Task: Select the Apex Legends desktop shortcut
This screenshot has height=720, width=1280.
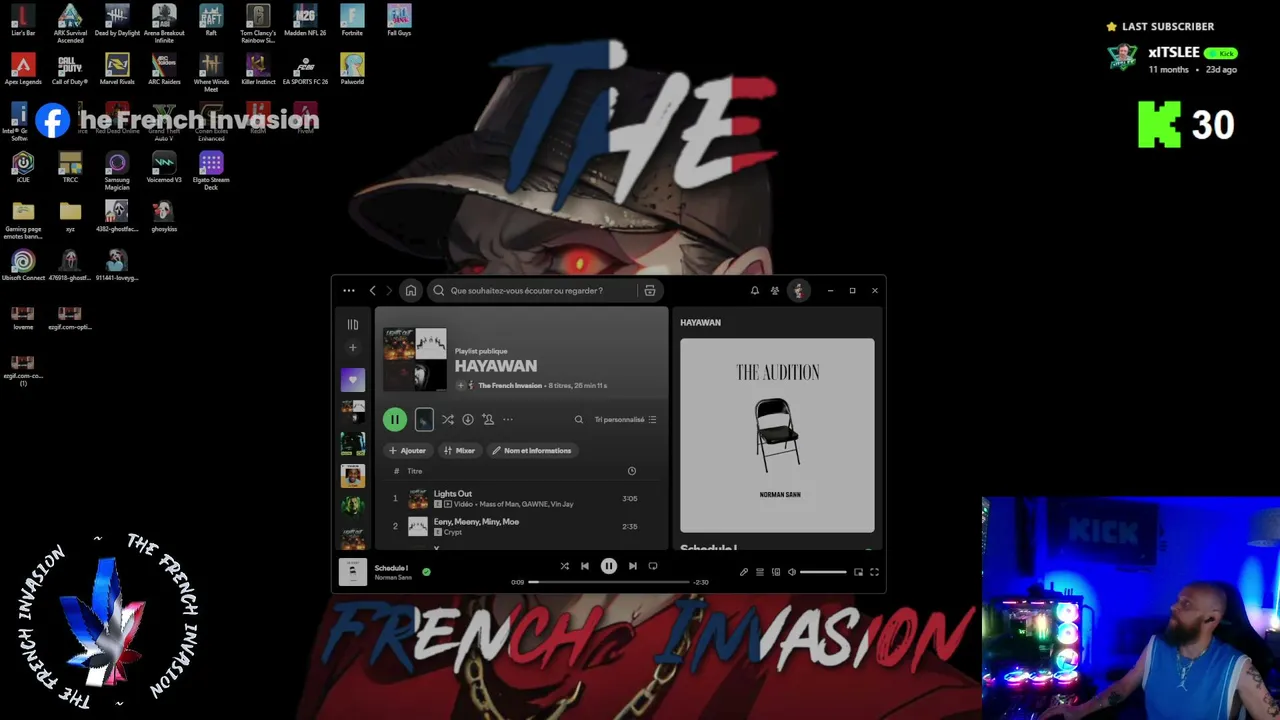Action: point(23,69)
